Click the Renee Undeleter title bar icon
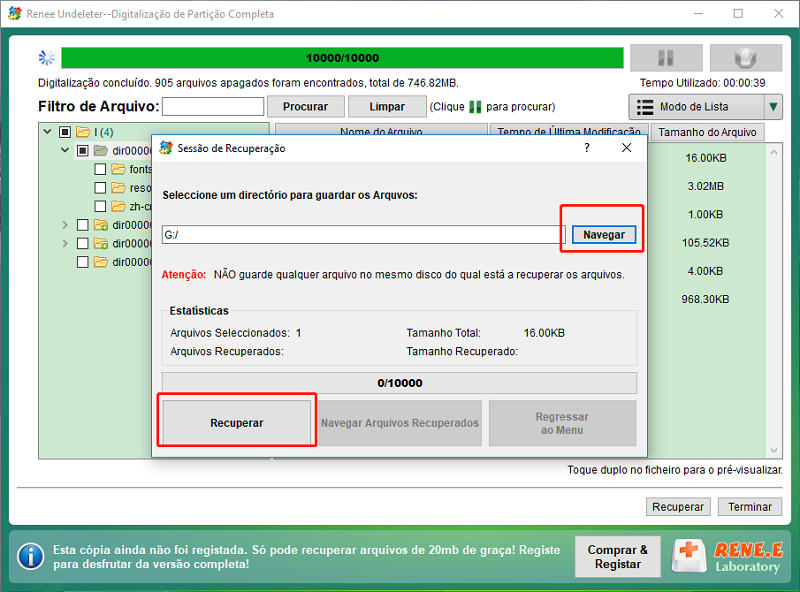The width and height of the screenshot is (800, 592). coord(15,13)
